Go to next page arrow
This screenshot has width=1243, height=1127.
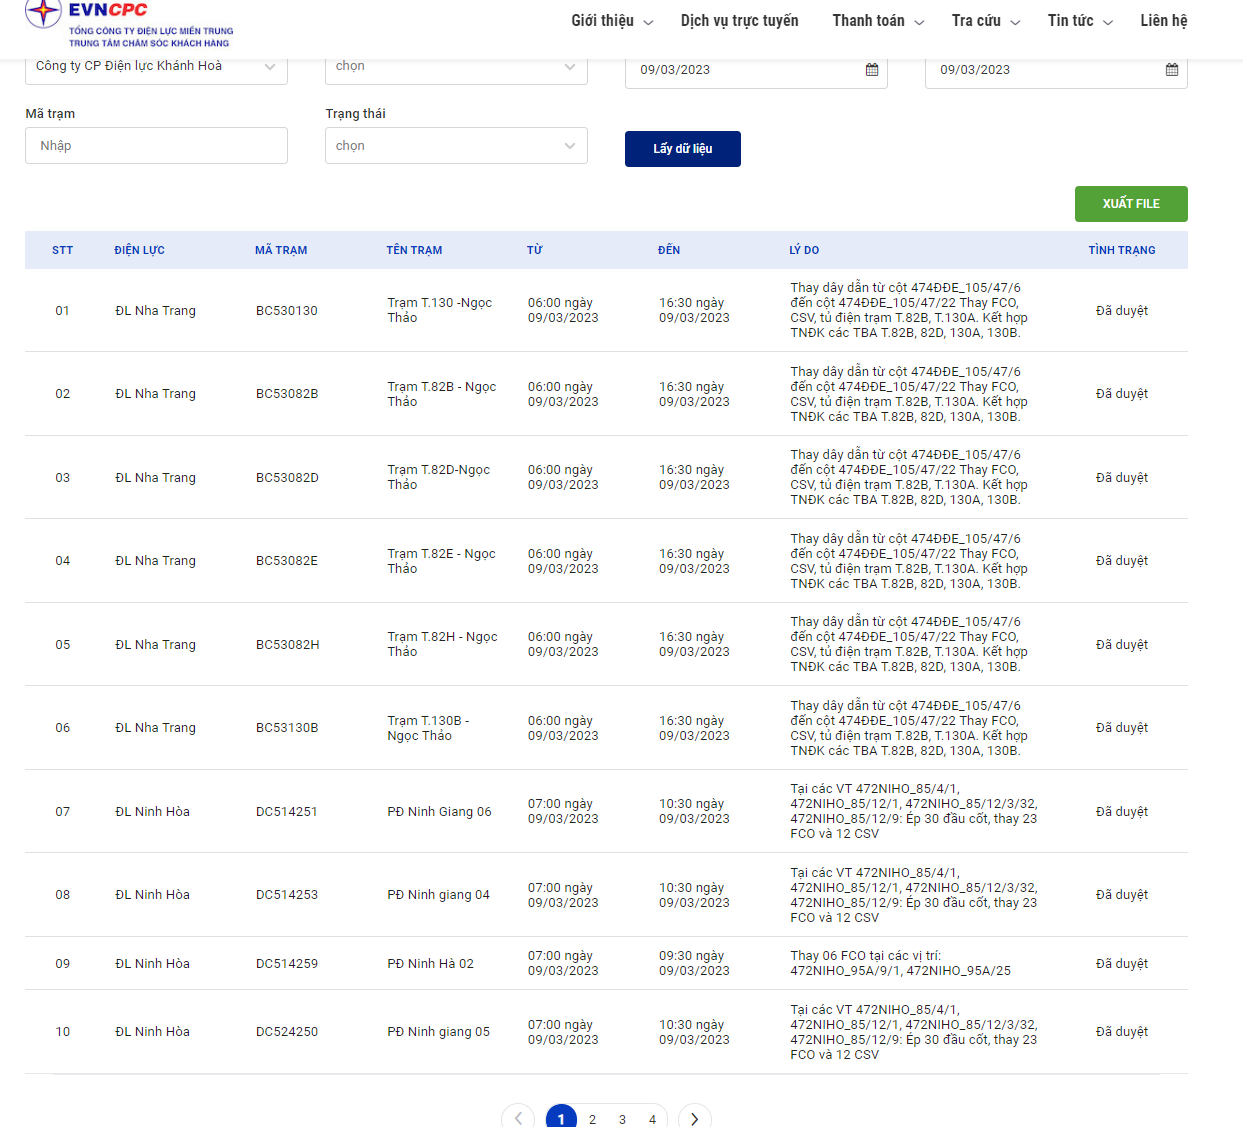point(694,1118)
